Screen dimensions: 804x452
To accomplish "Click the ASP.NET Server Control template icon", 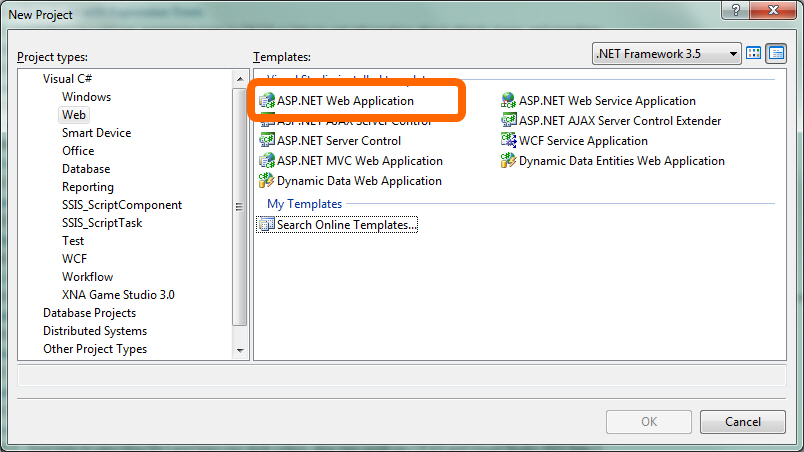I will [267, 140].
